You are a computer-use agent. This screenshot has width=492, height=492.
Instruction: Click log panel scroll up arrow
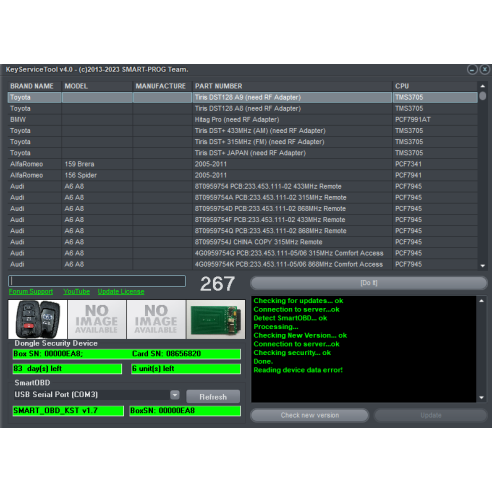pos(481,301)
